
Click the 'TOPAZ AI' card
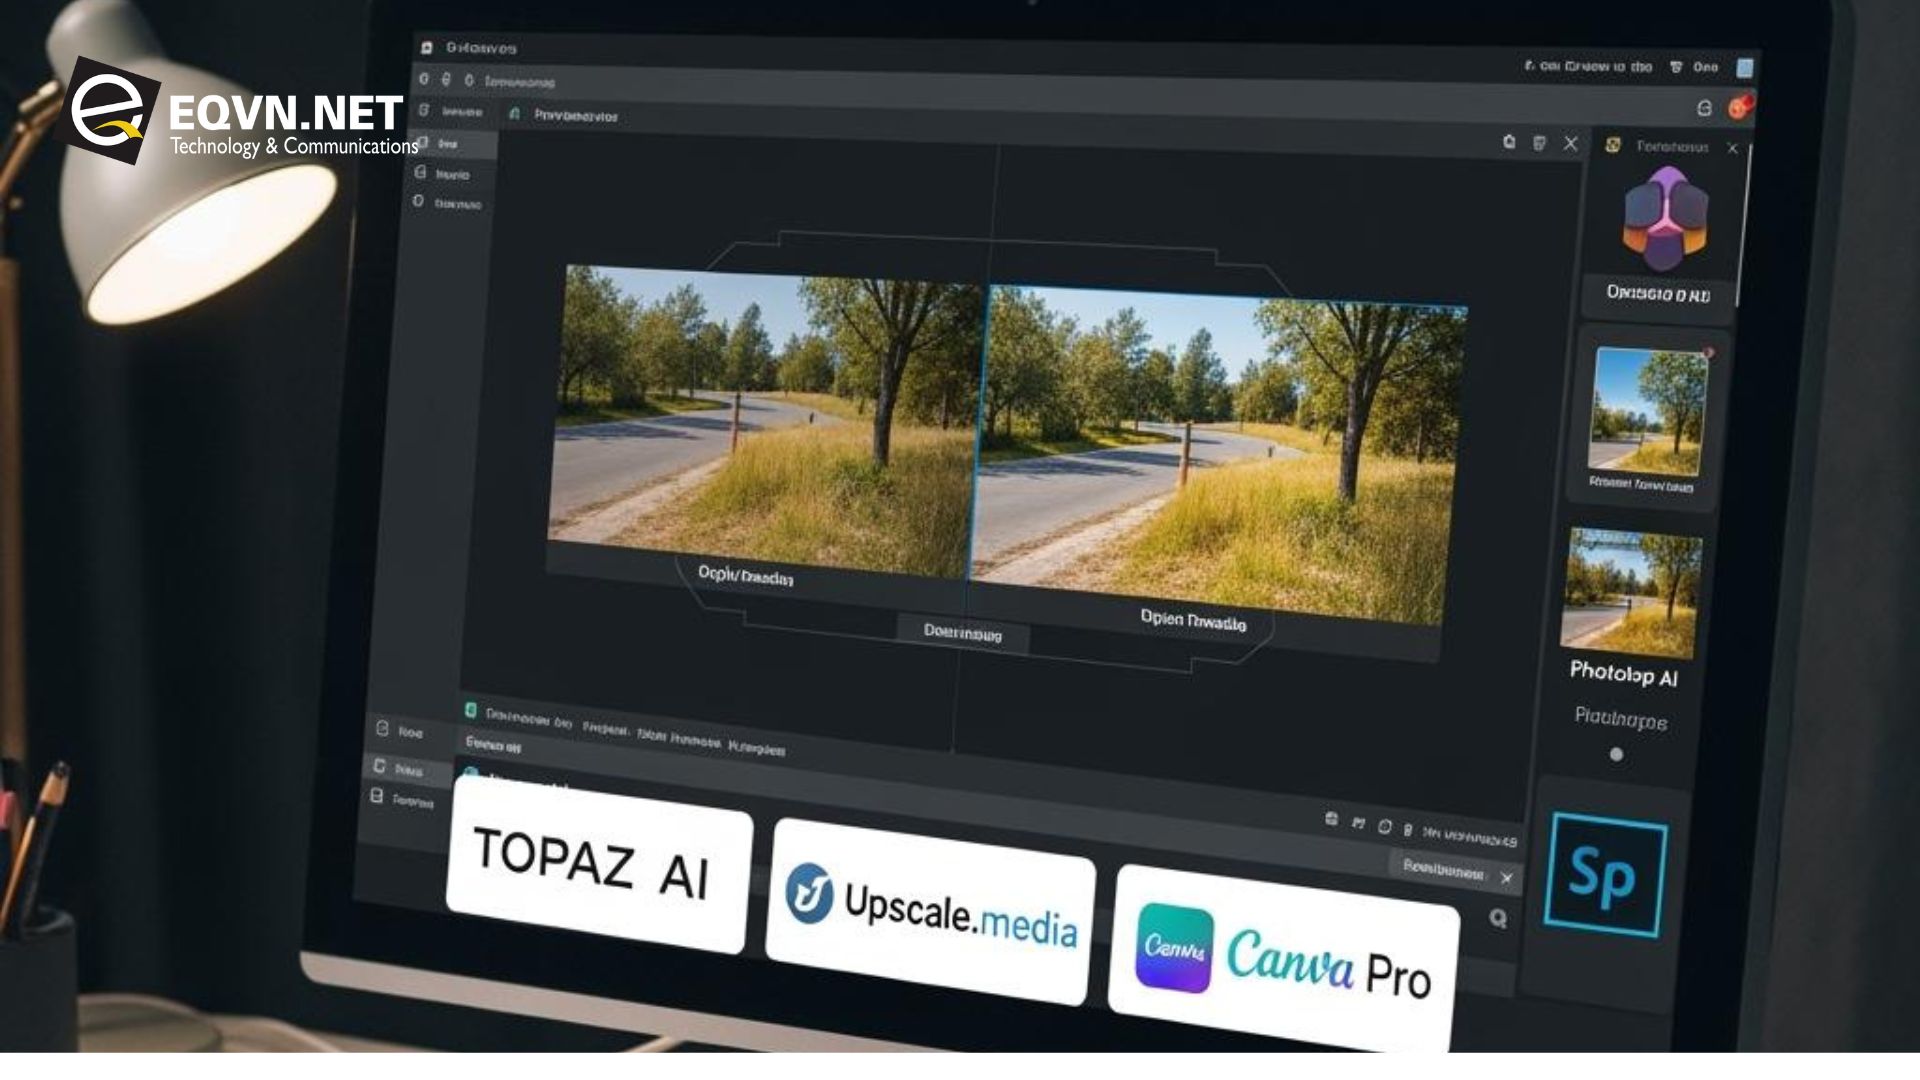point(599,864)
